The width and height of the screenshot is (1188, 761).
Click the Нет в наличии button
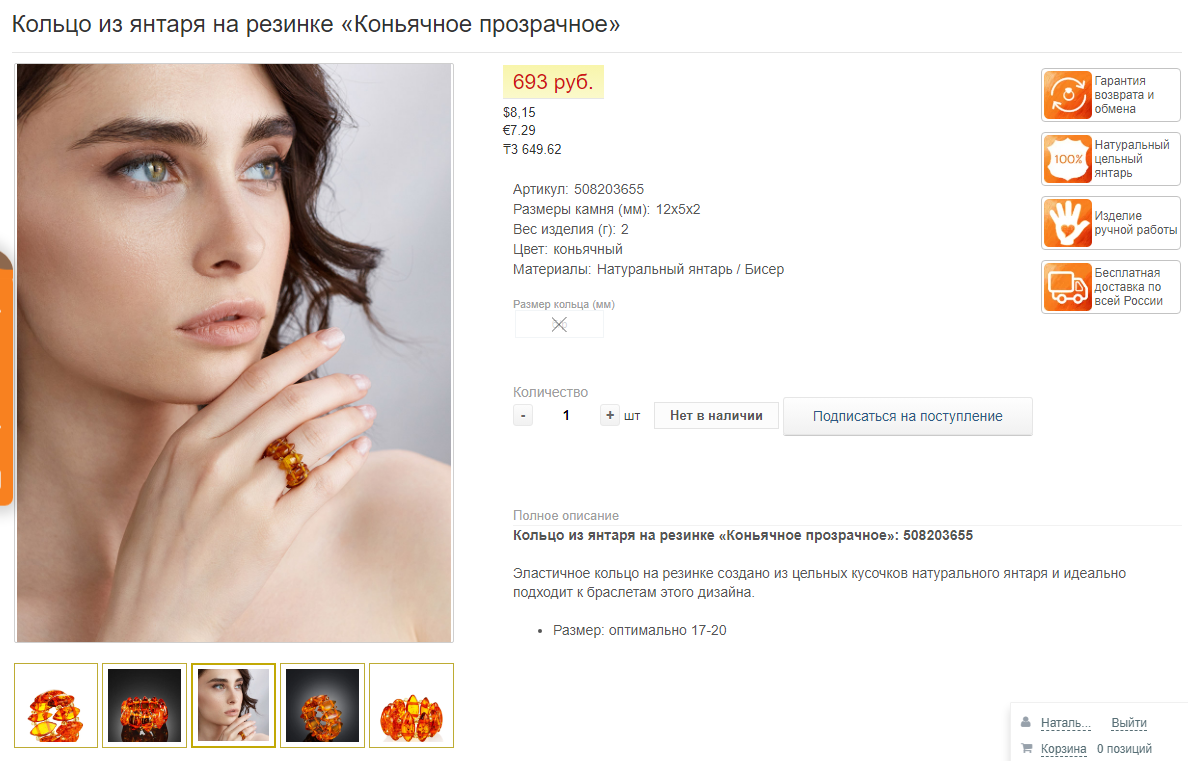(716, 415)
